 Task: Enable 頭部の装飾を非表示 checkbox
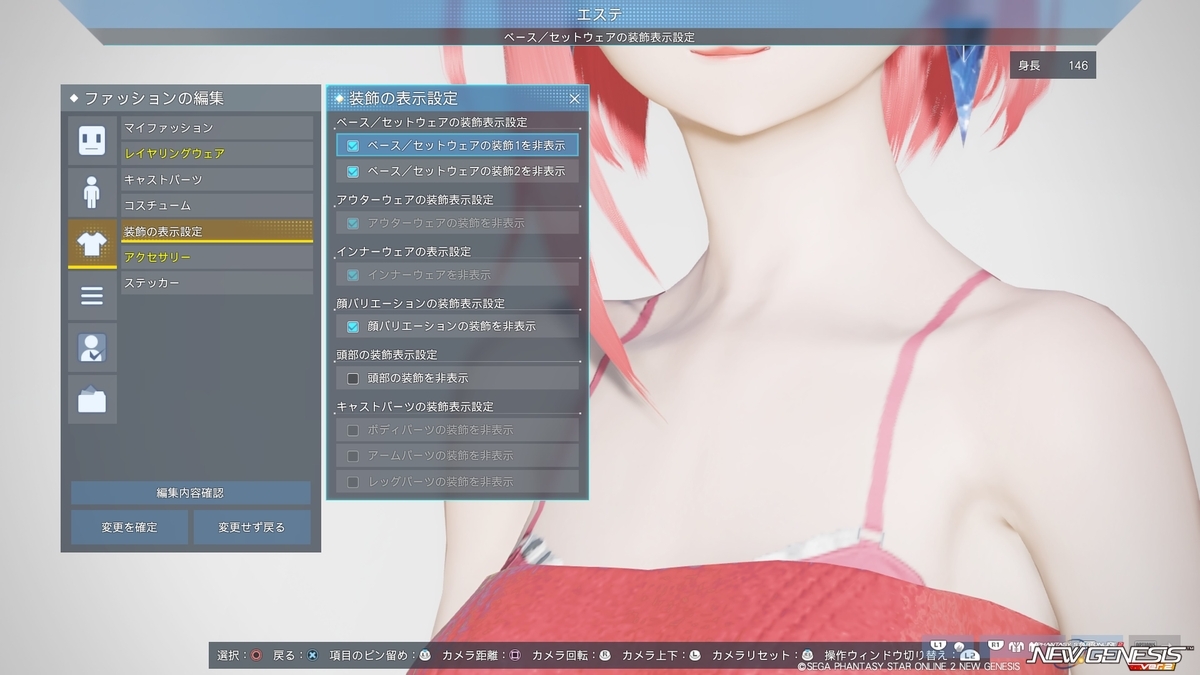(x=352, y=378)
